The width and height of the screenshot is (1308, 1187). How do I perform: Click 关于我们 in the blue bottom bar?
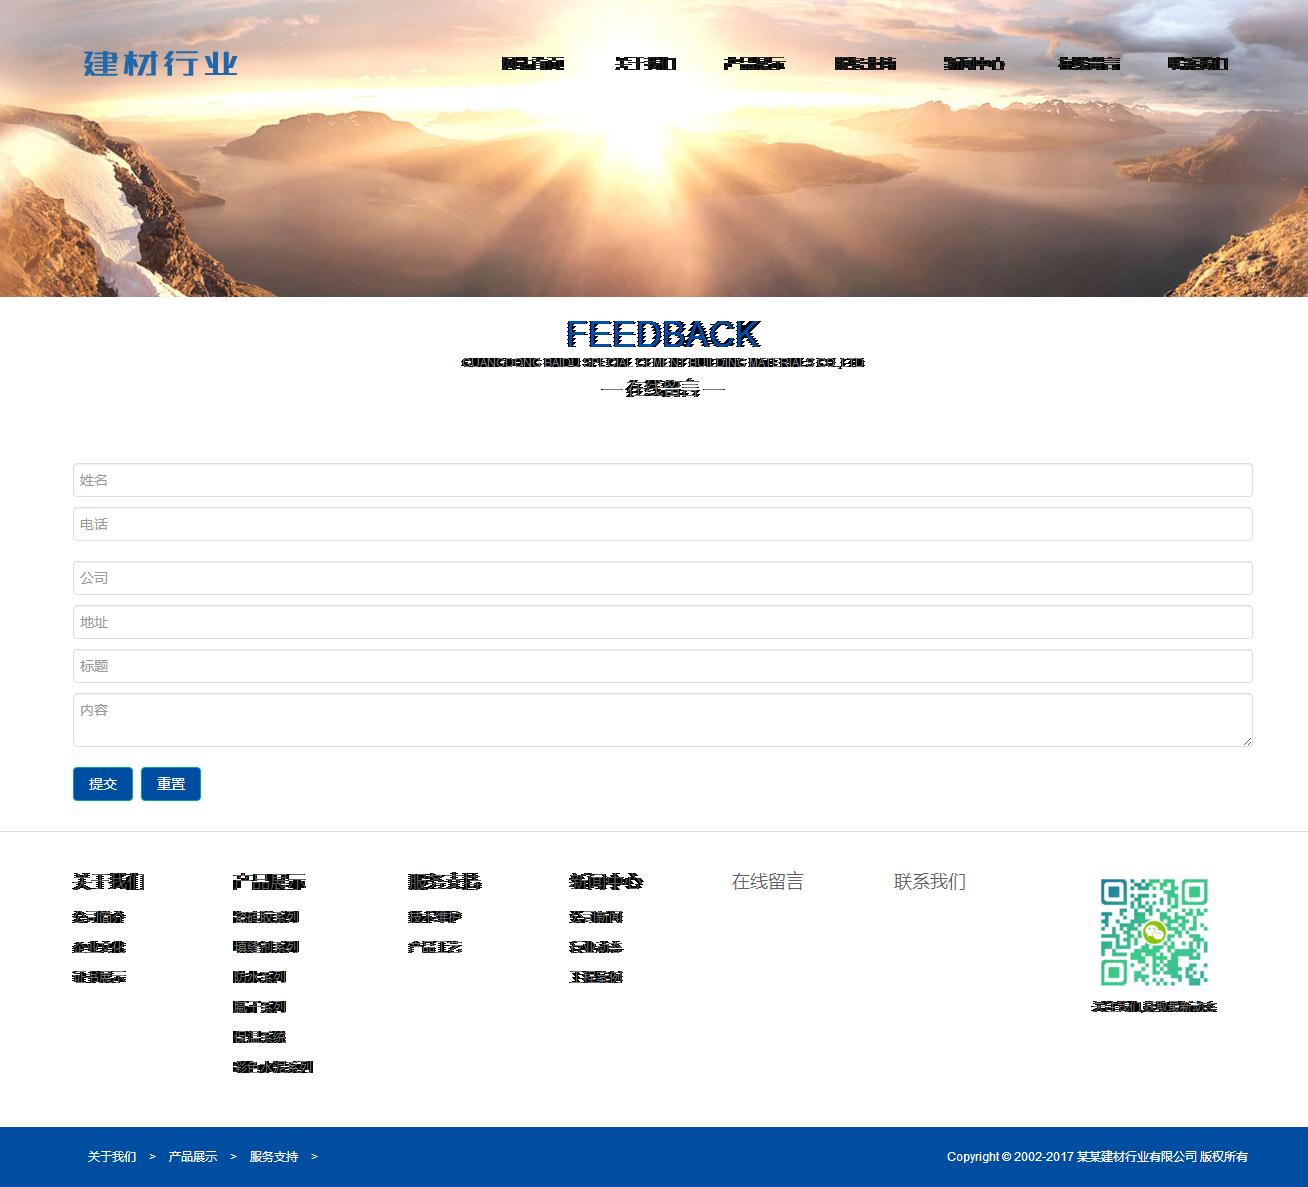click(x=112, y=1157)
